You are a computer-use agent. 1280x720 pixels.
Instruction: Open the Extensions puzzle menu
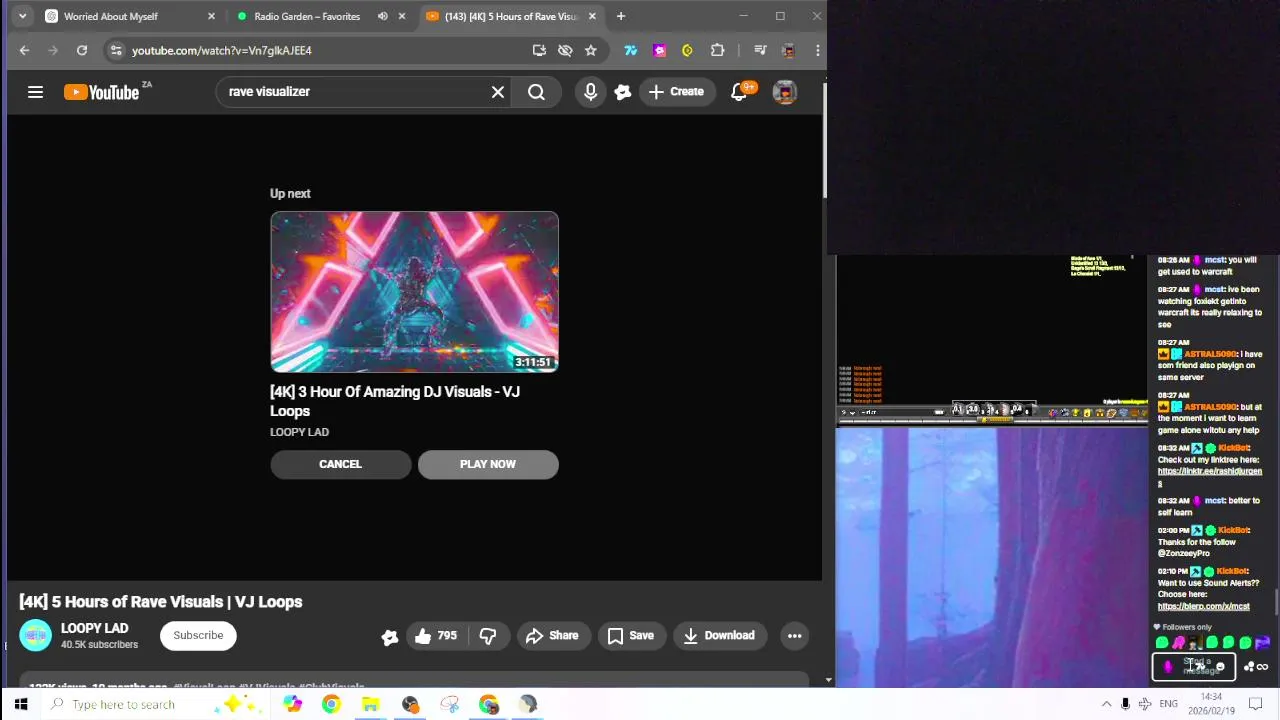point(717,50)
